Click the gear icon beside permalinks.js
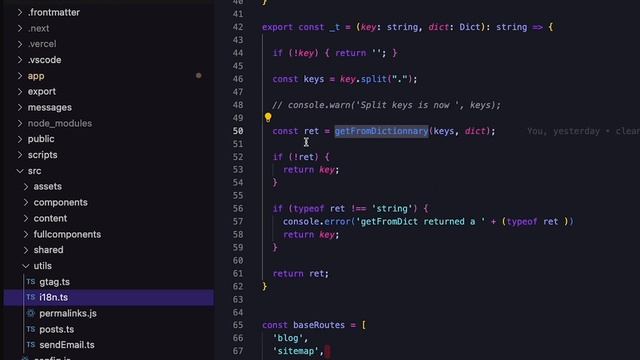 [31, 313]
